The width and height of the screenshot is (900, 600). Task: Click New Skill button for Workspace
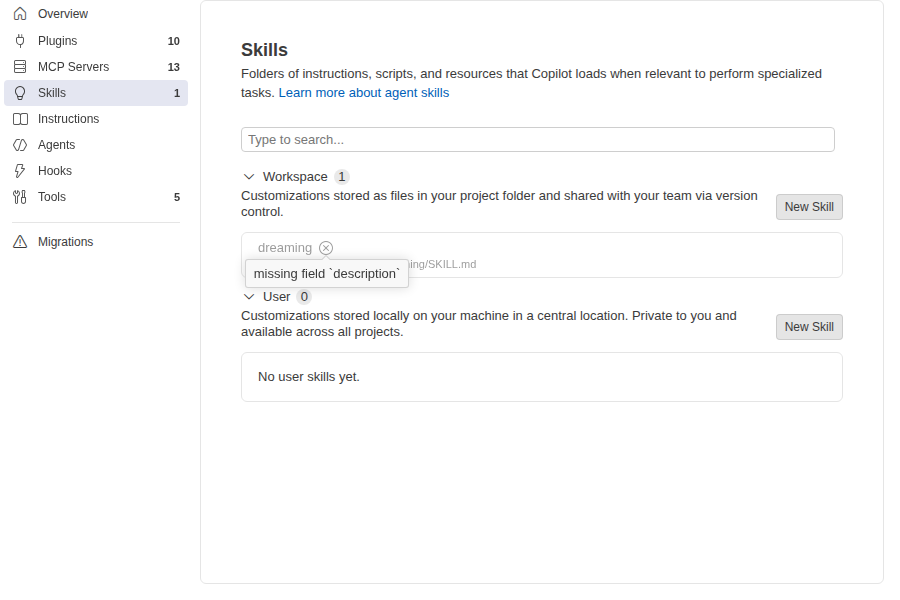tap(809, 207)
